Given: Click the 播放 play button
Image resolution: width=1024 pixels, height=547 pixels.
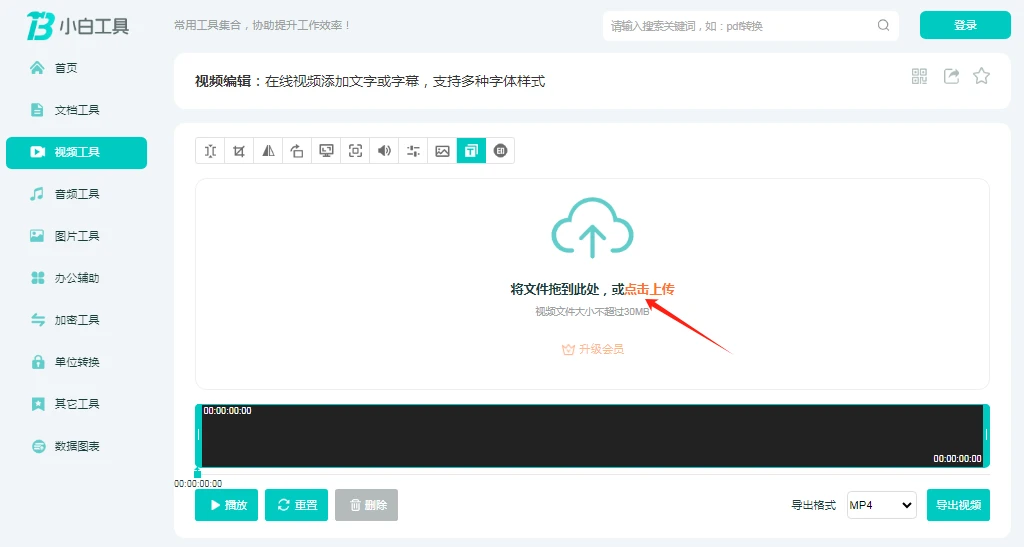Looking at the screenshot, I should coord(227,505).
